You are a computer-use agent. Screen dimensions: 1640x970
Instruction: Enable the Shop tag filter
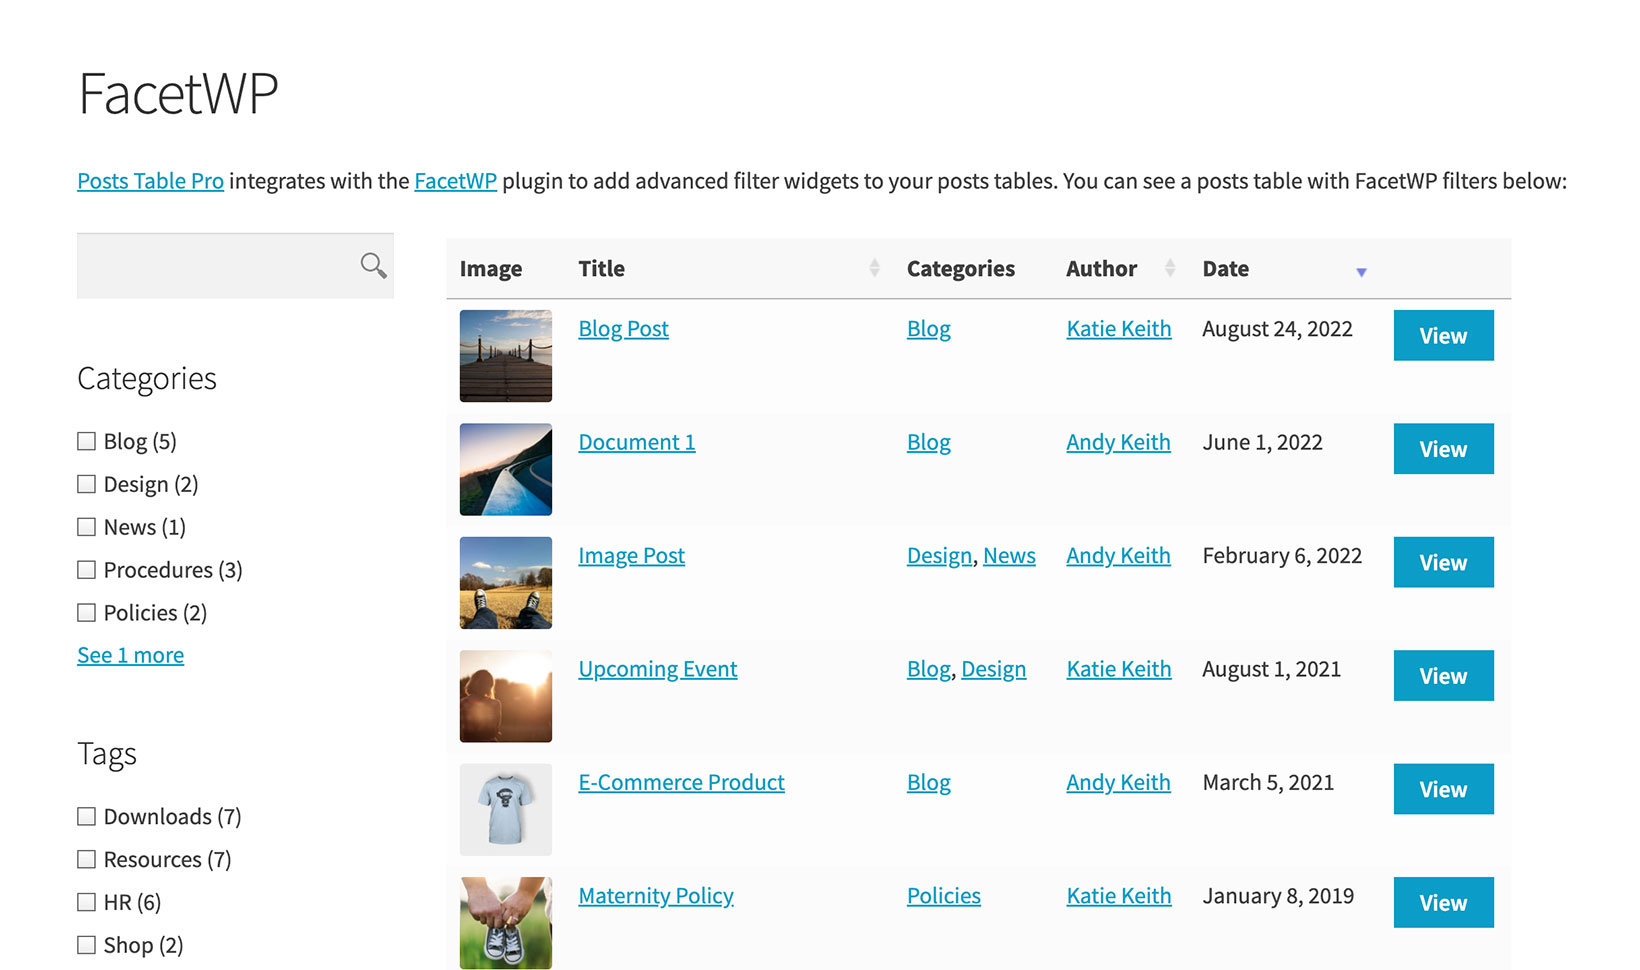86,944
